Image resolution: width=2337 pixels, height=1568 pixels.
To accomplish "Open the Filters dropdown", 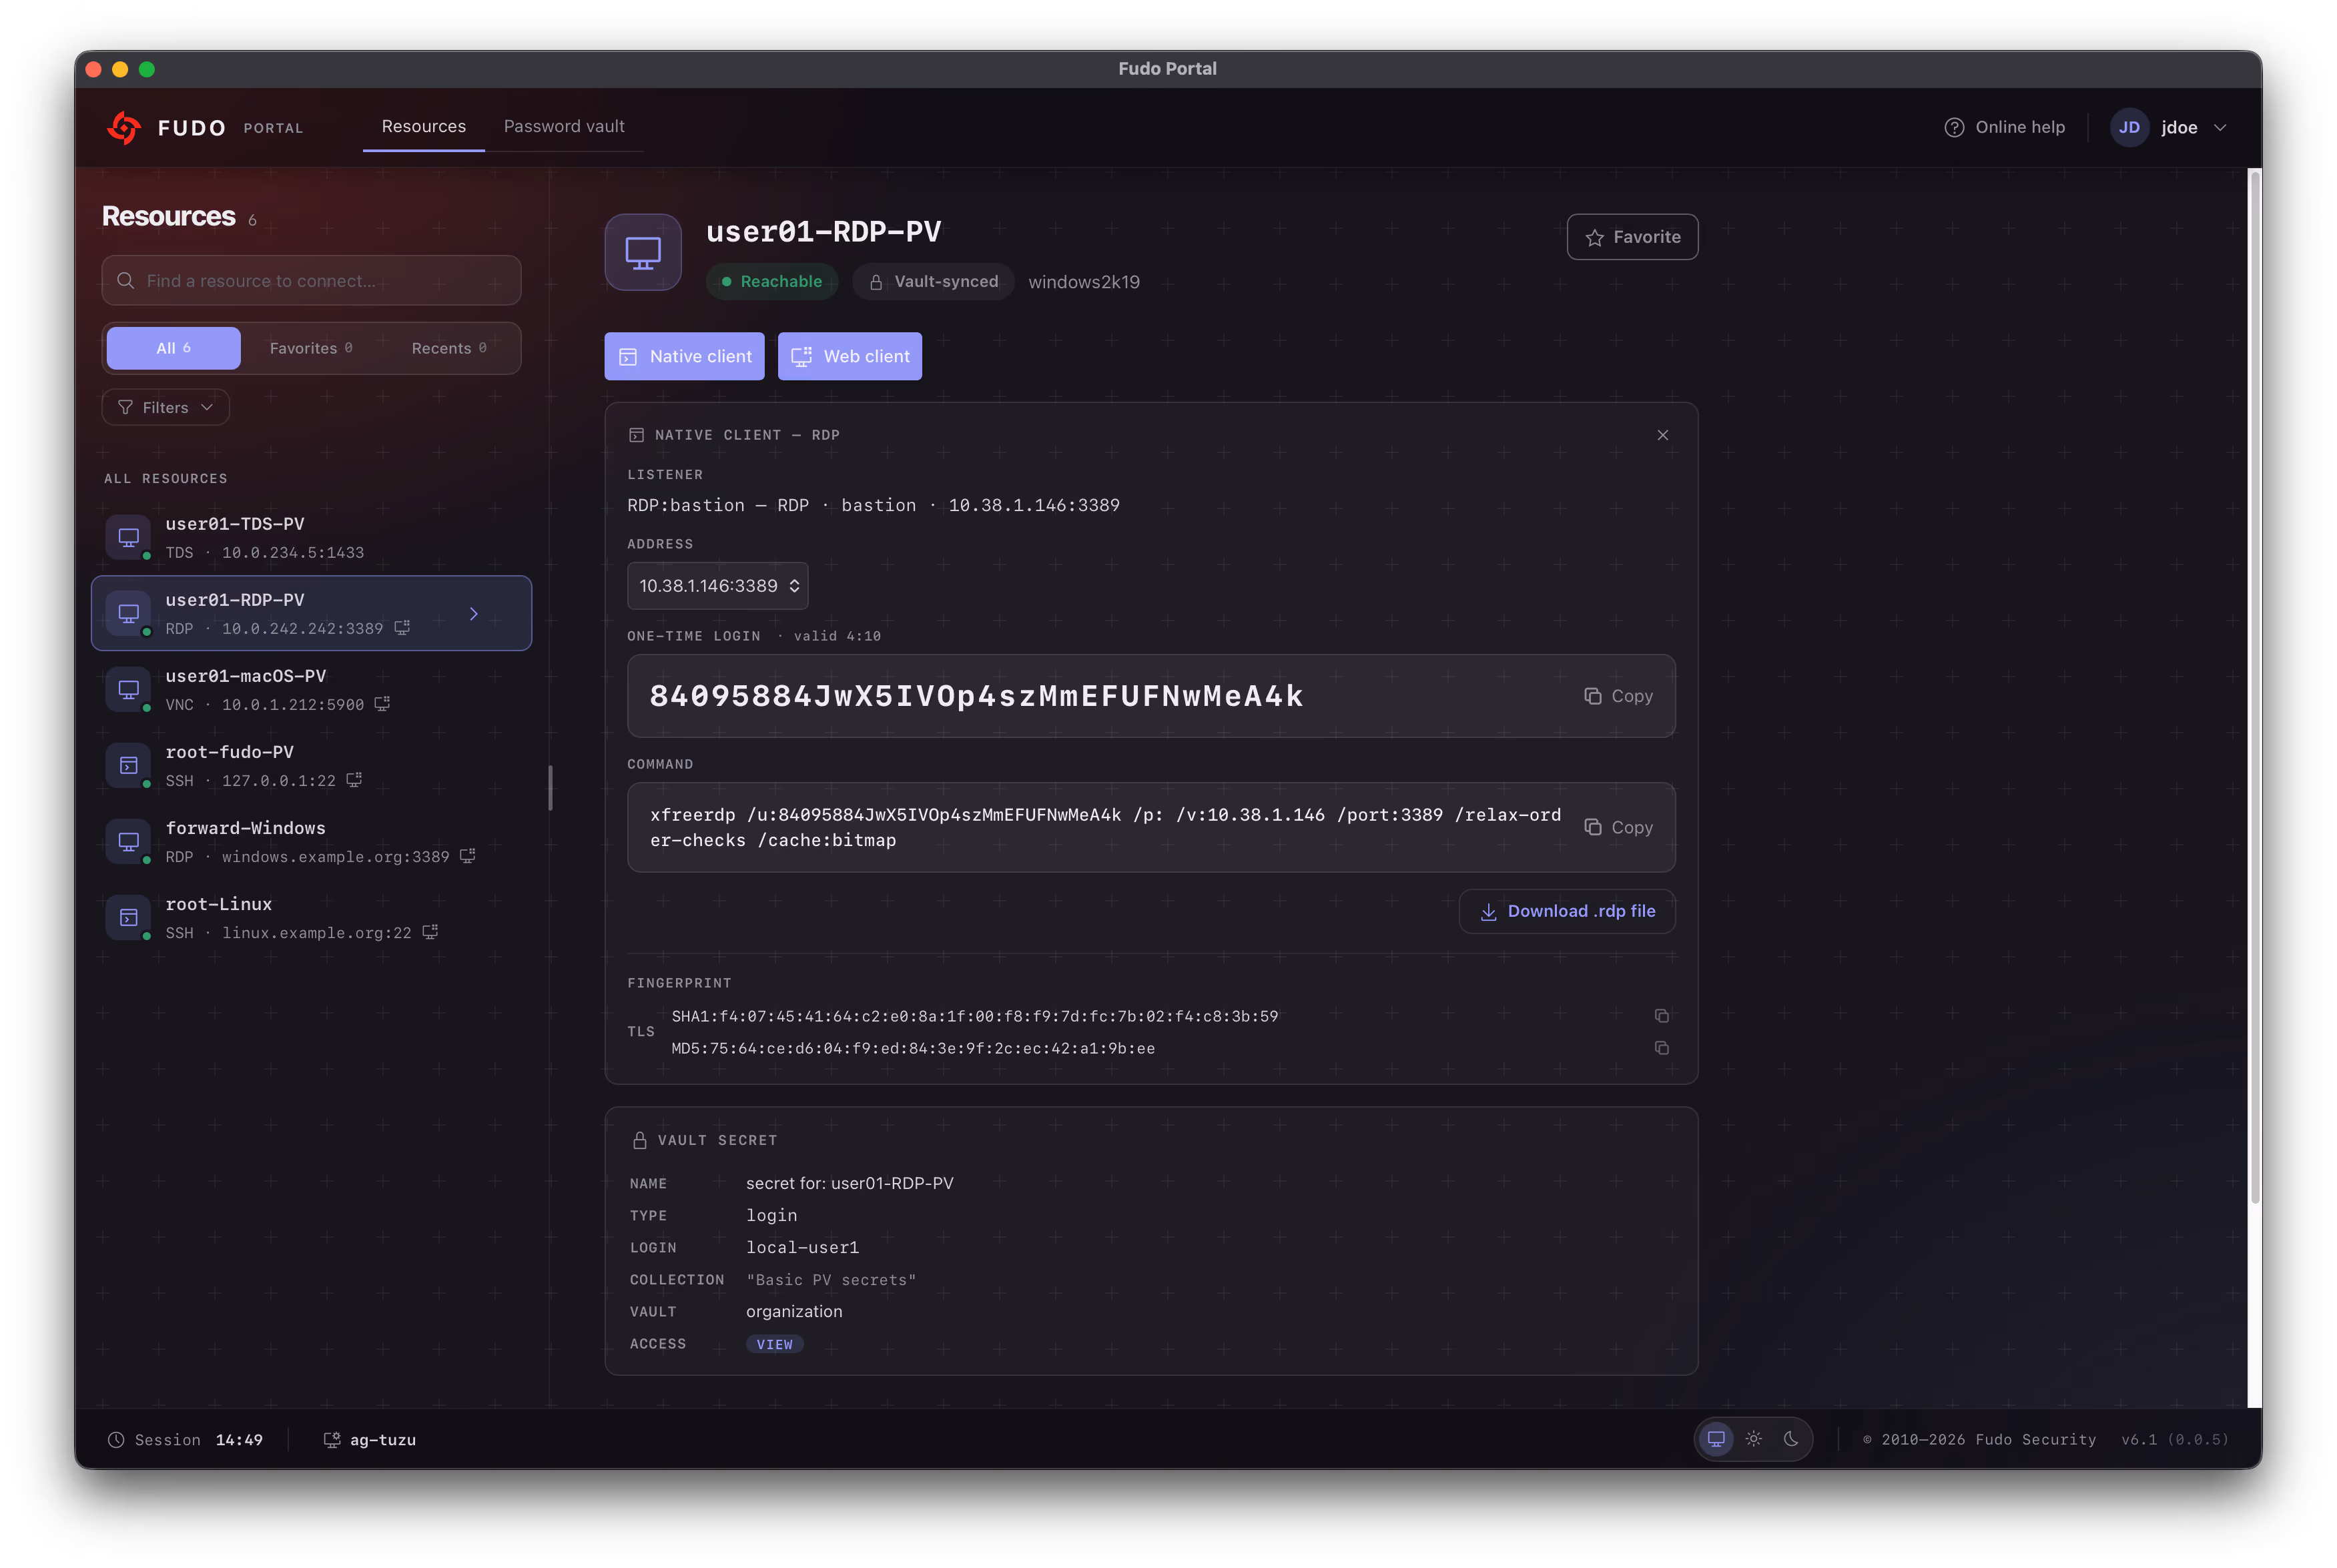I will 166,407.
